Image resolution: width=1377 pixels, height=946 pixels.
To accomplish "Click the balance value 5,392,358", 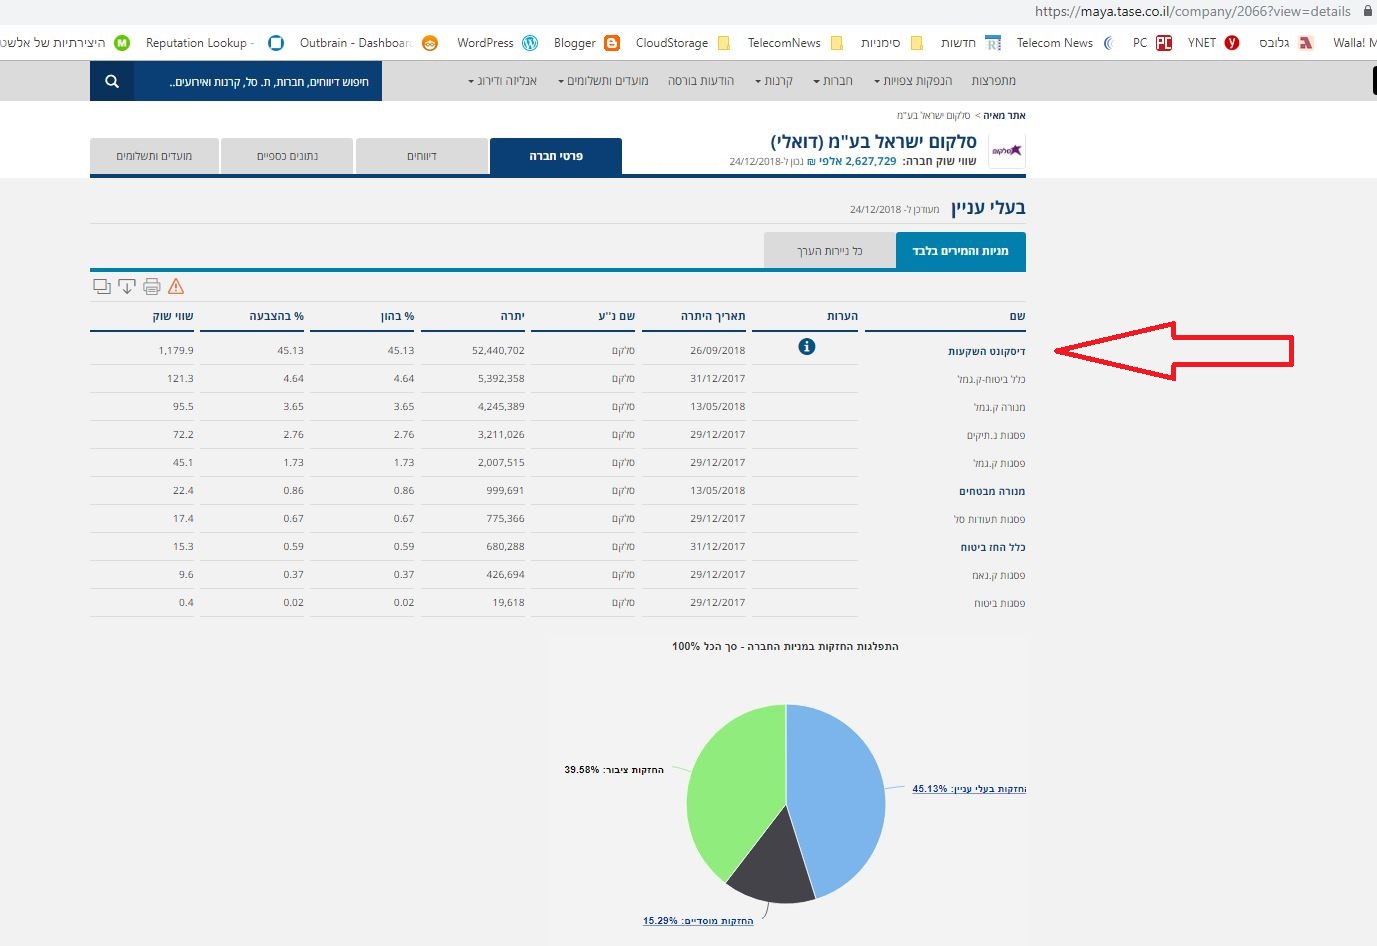I will click(501, 379).
